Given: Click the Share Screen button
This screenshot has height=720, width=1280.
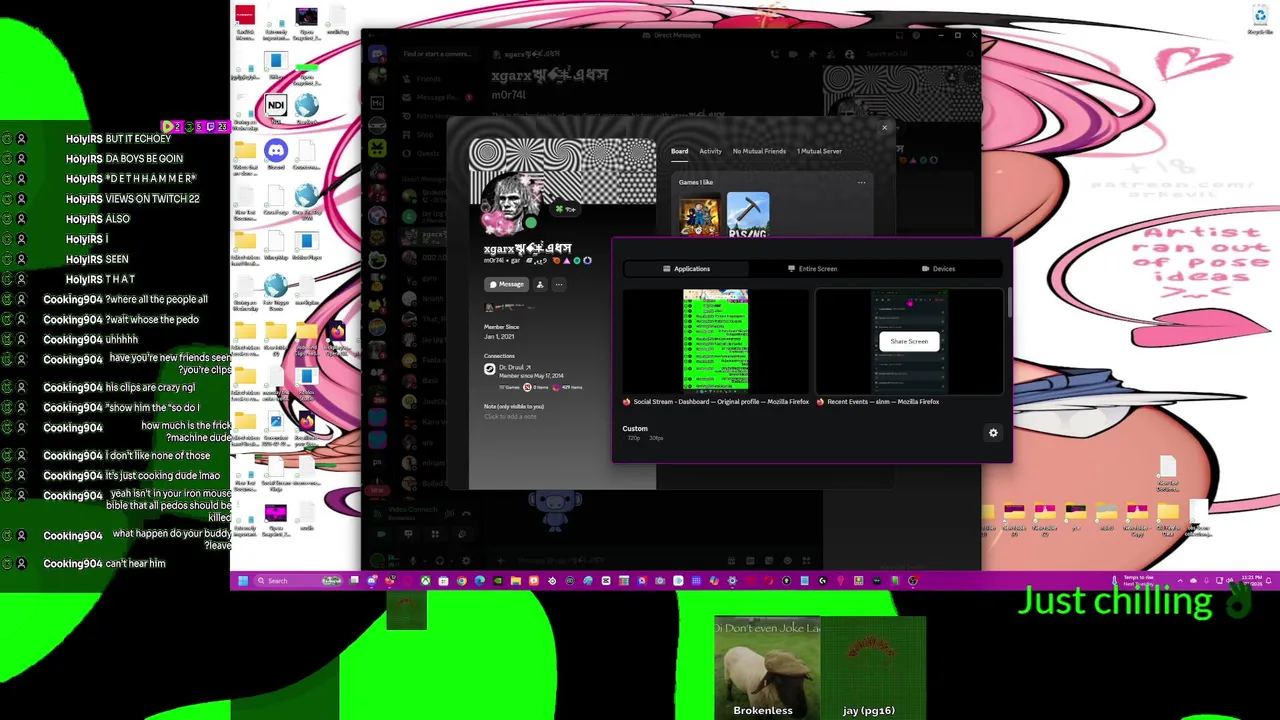Looking at the screenshot, I should (909, 342).
